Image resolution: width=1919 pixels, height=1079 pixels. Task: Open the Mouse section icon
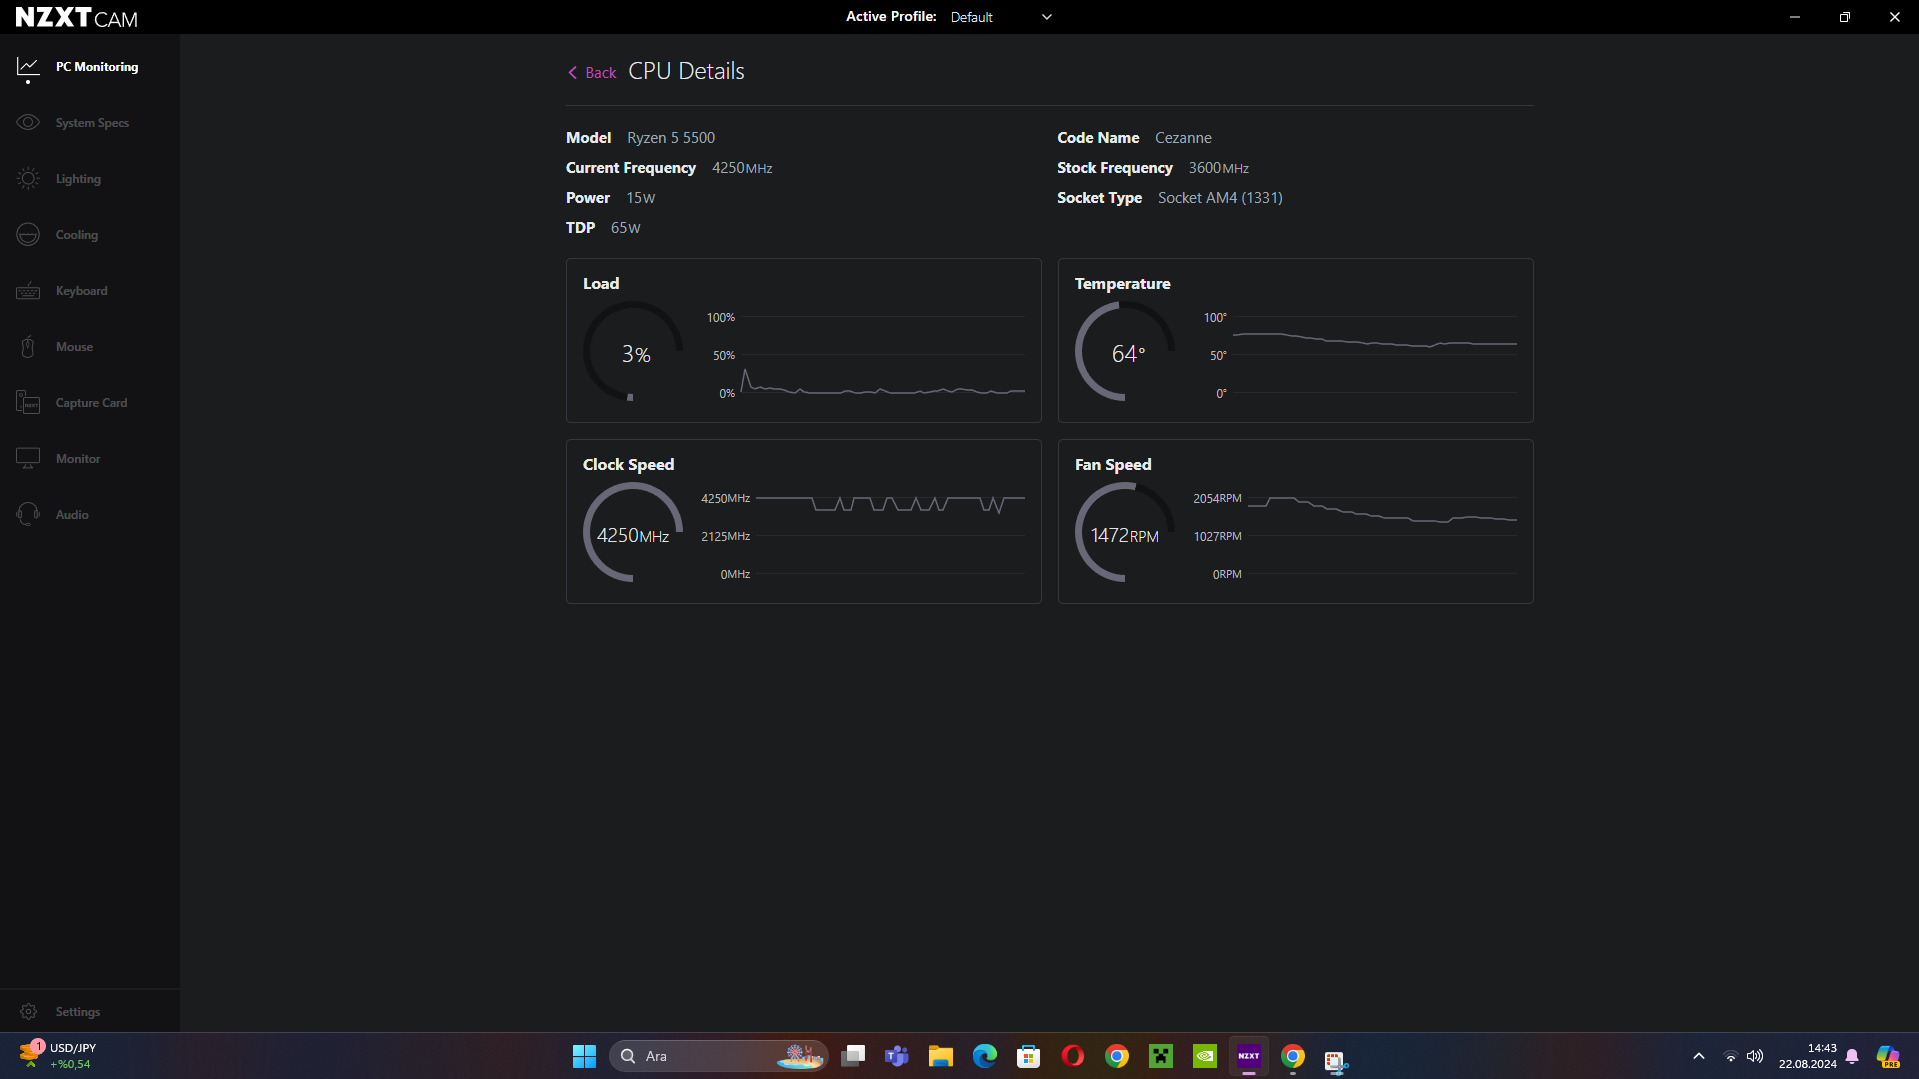[28, 347]
